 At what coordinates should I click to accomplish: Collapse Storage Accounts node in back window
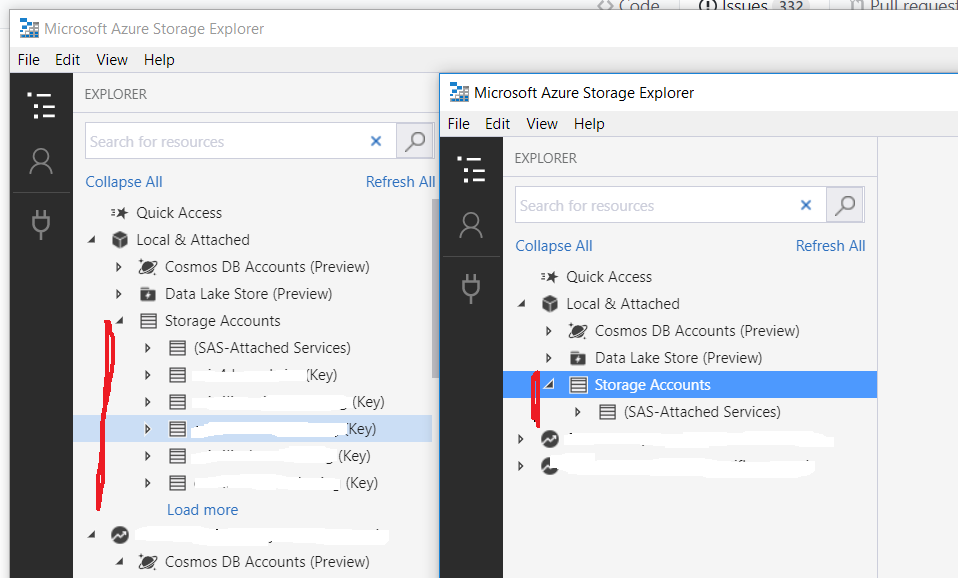[x=120, y=320]
